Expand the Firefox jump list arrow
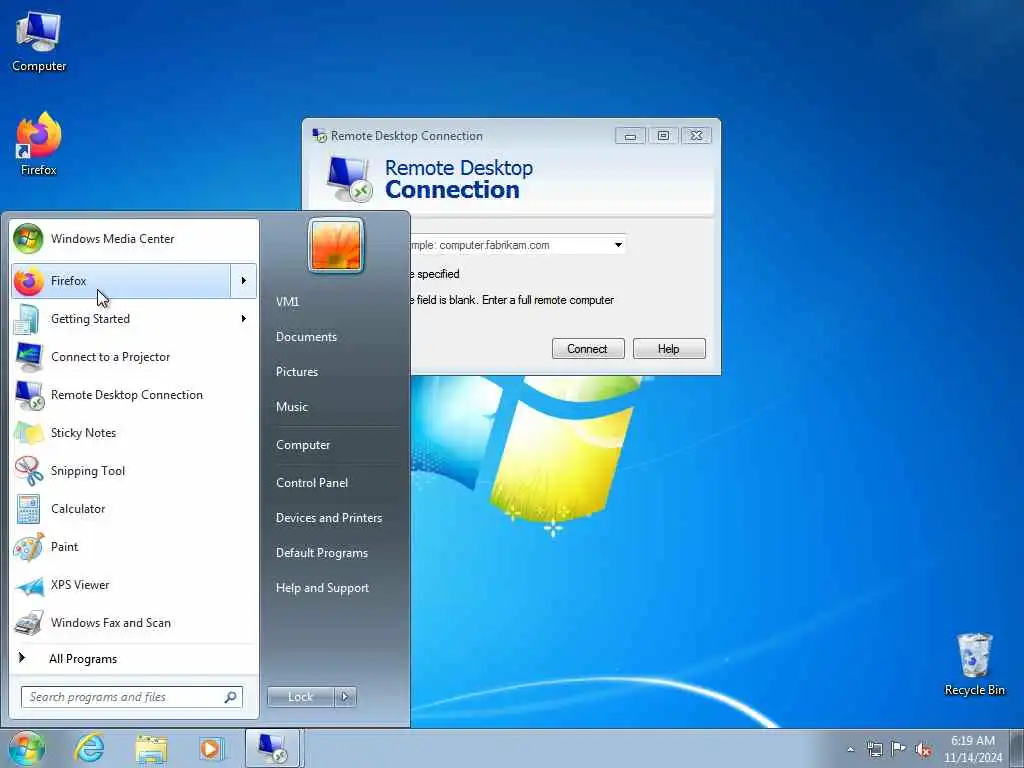The width and height of the screenshot is (1024, 768). point(244,281)
